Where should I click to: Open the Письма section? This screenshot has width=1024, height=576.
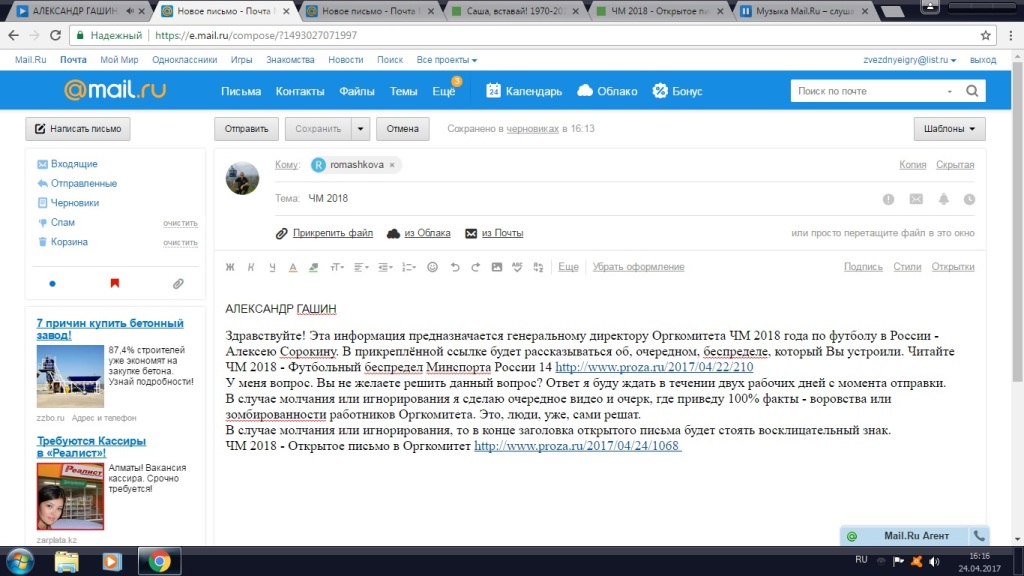coord(241,91)
